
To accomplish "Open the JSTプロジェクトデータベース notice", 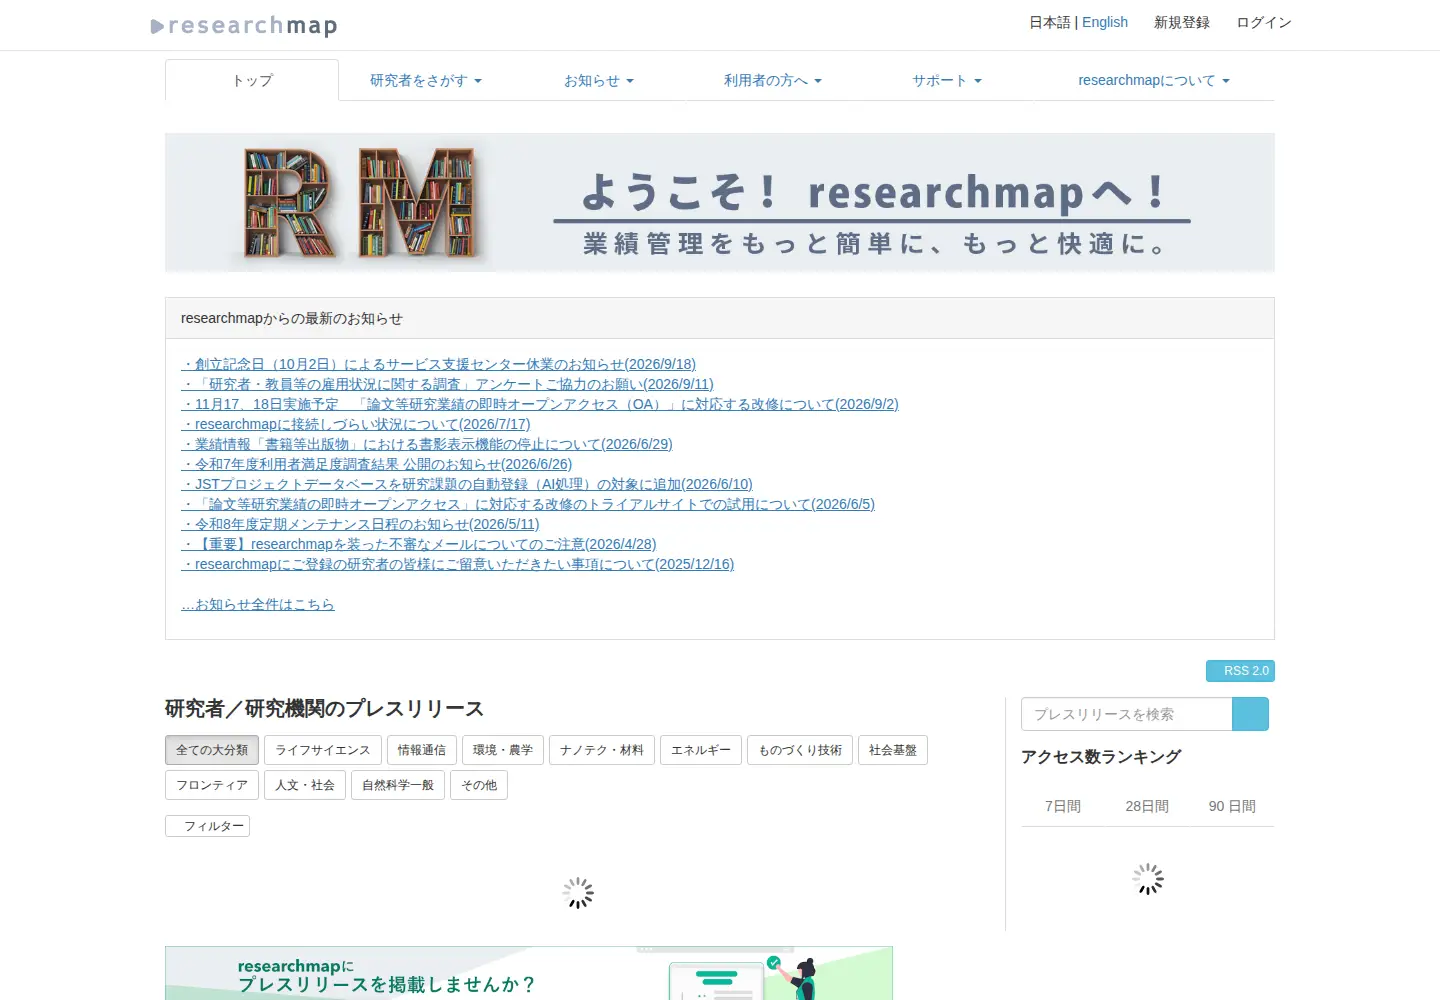I will click(x=467, y=484).
